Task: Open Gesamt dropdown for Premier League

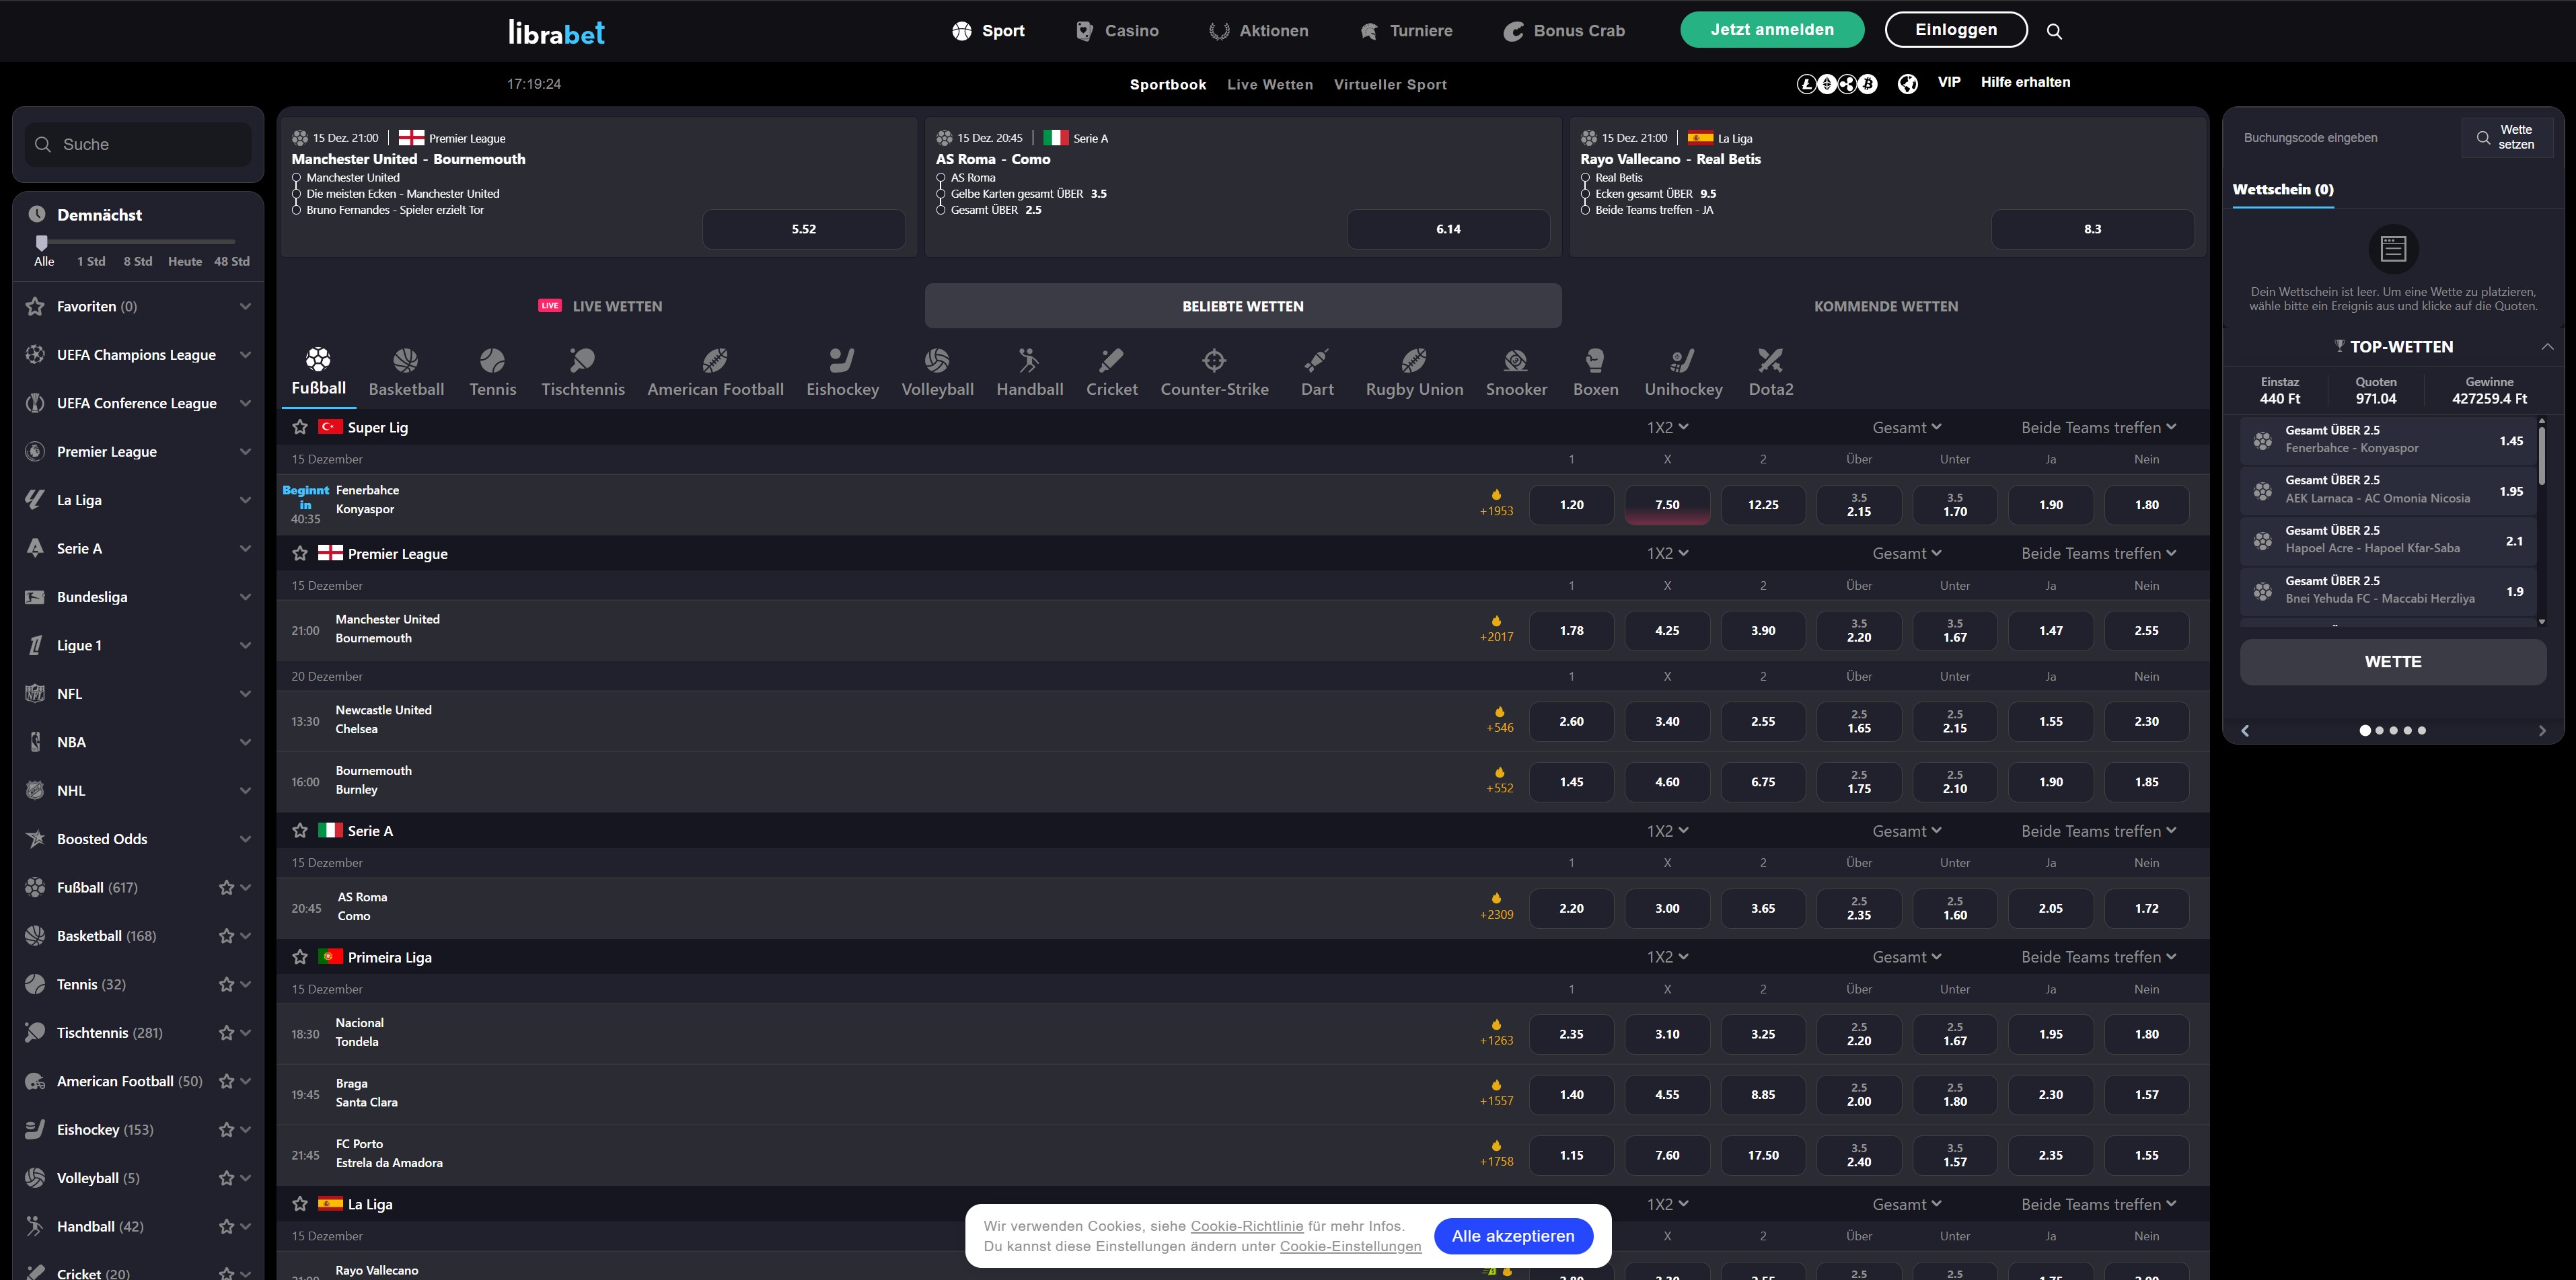Action: pyautogui.click(x=1907, y=553)
